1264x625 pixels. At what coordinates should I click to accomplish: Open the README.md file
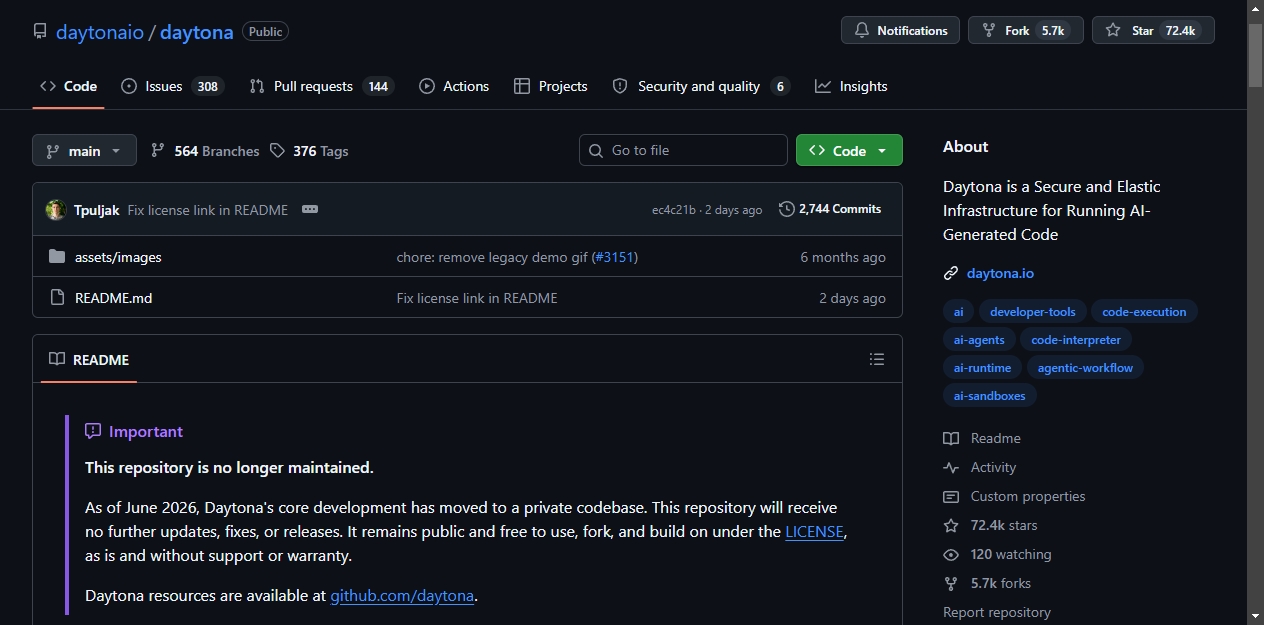coord(113,298)
